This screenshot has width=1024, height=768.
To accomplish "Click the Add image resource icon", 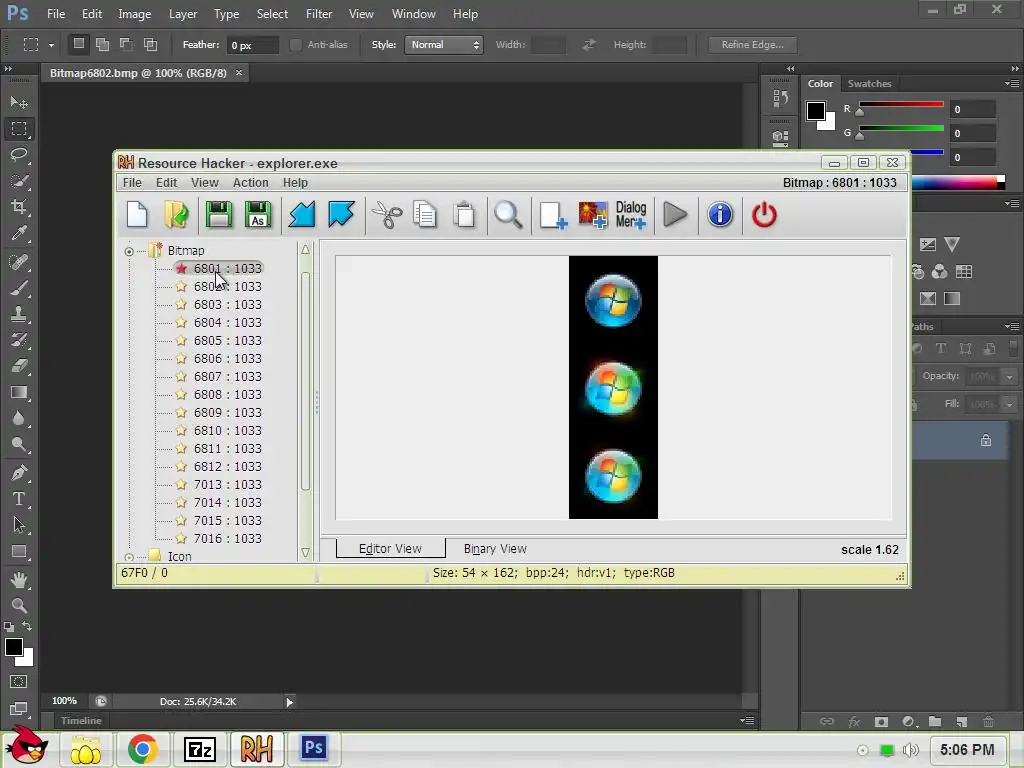I will click(x=592, y=215).
